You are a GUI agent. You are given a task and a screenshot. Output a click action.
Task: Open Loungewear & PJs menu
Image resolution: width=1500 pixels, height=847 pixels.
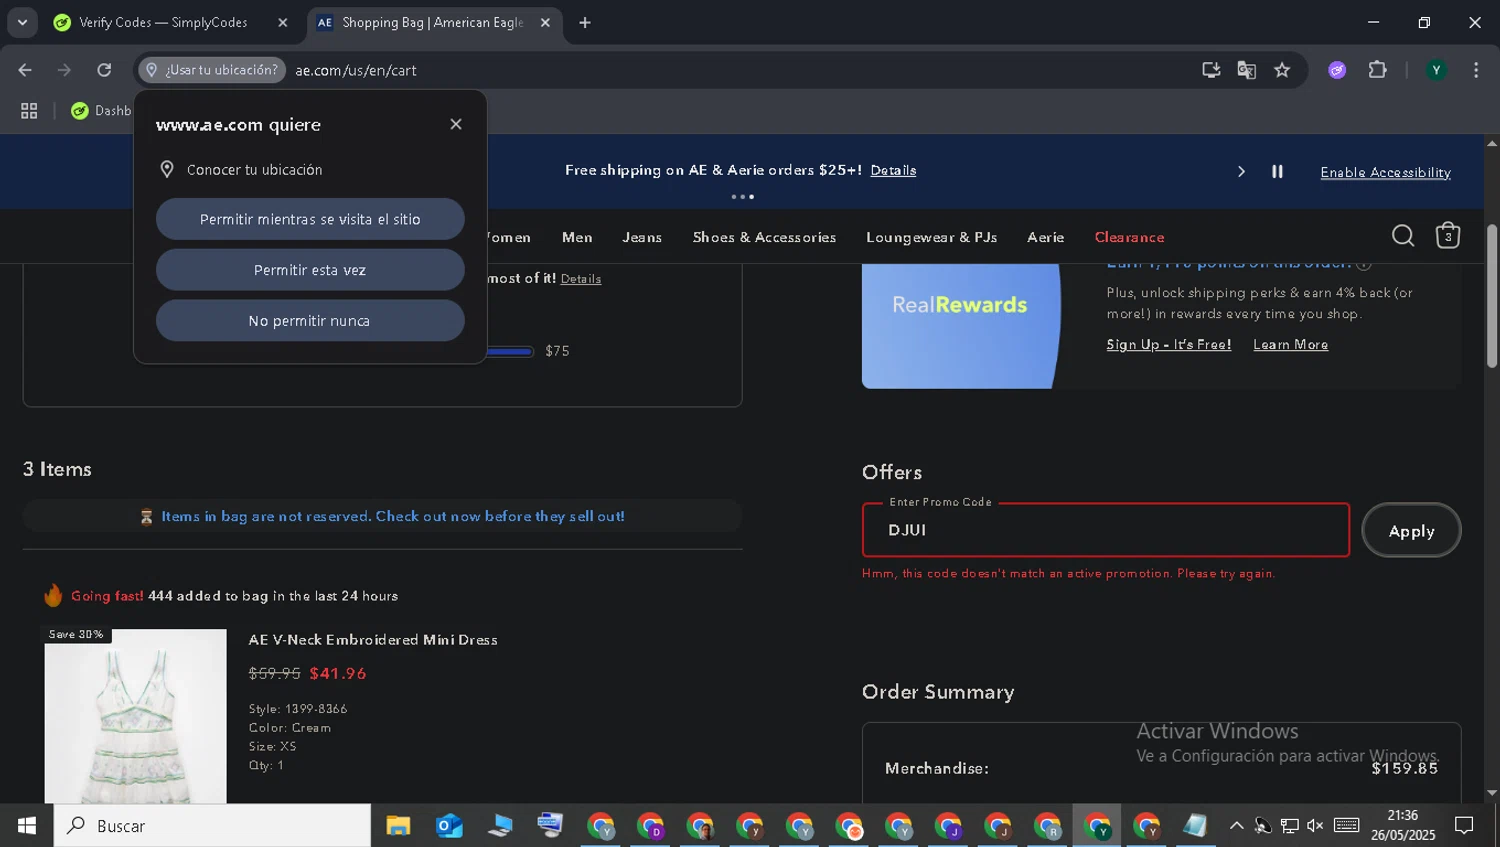coord(931,237)
